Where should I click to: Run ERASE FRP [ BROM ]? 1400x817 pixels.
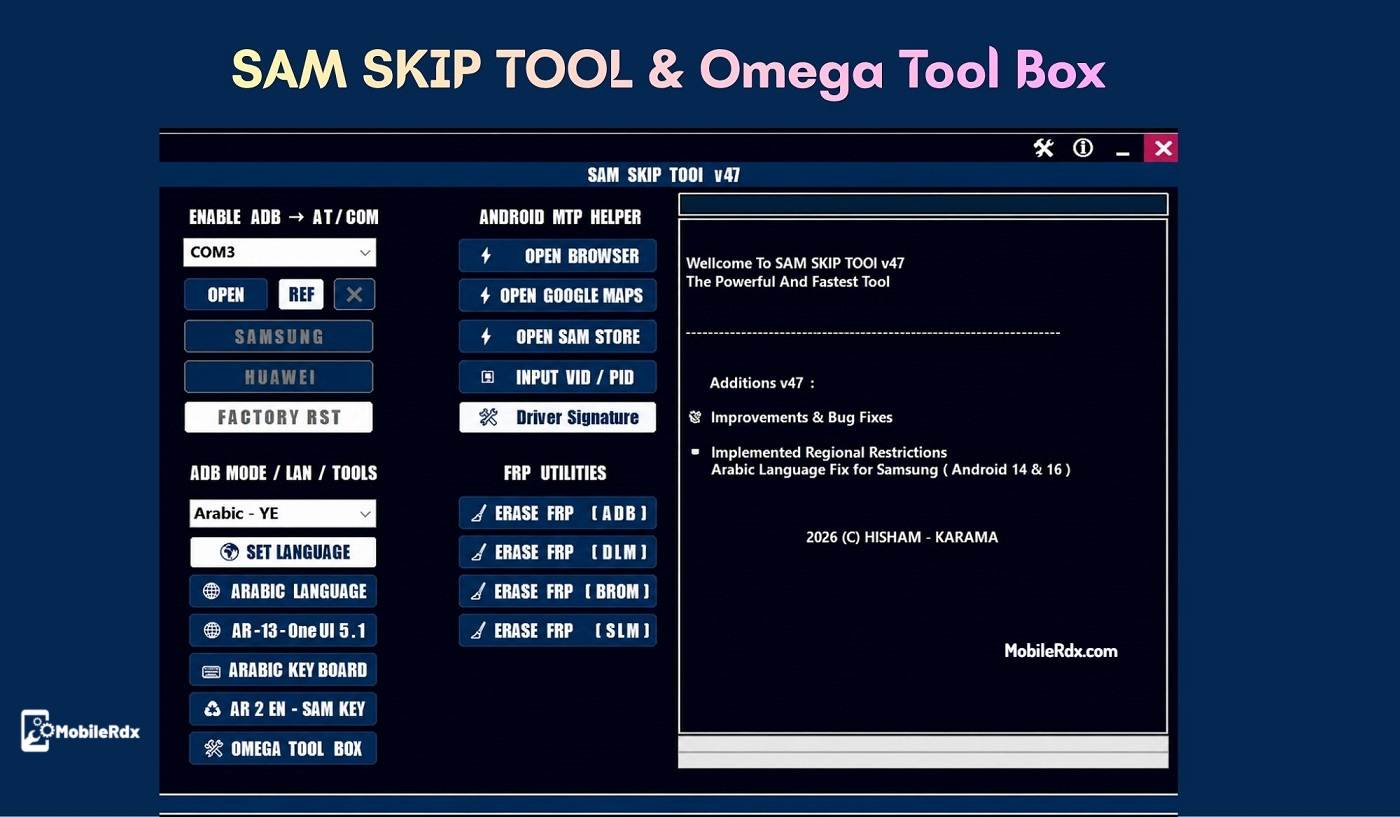click(558, 591)
